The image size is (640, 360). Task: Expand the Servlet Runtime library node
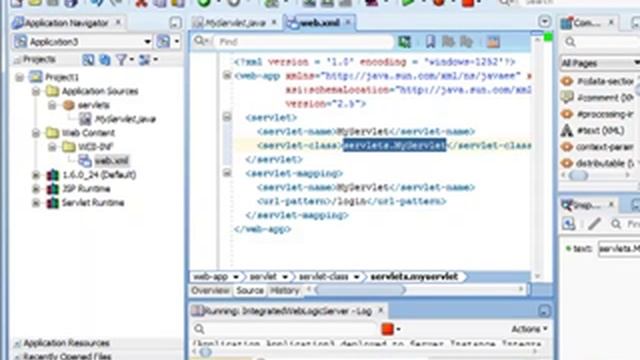tap(36, 203)
